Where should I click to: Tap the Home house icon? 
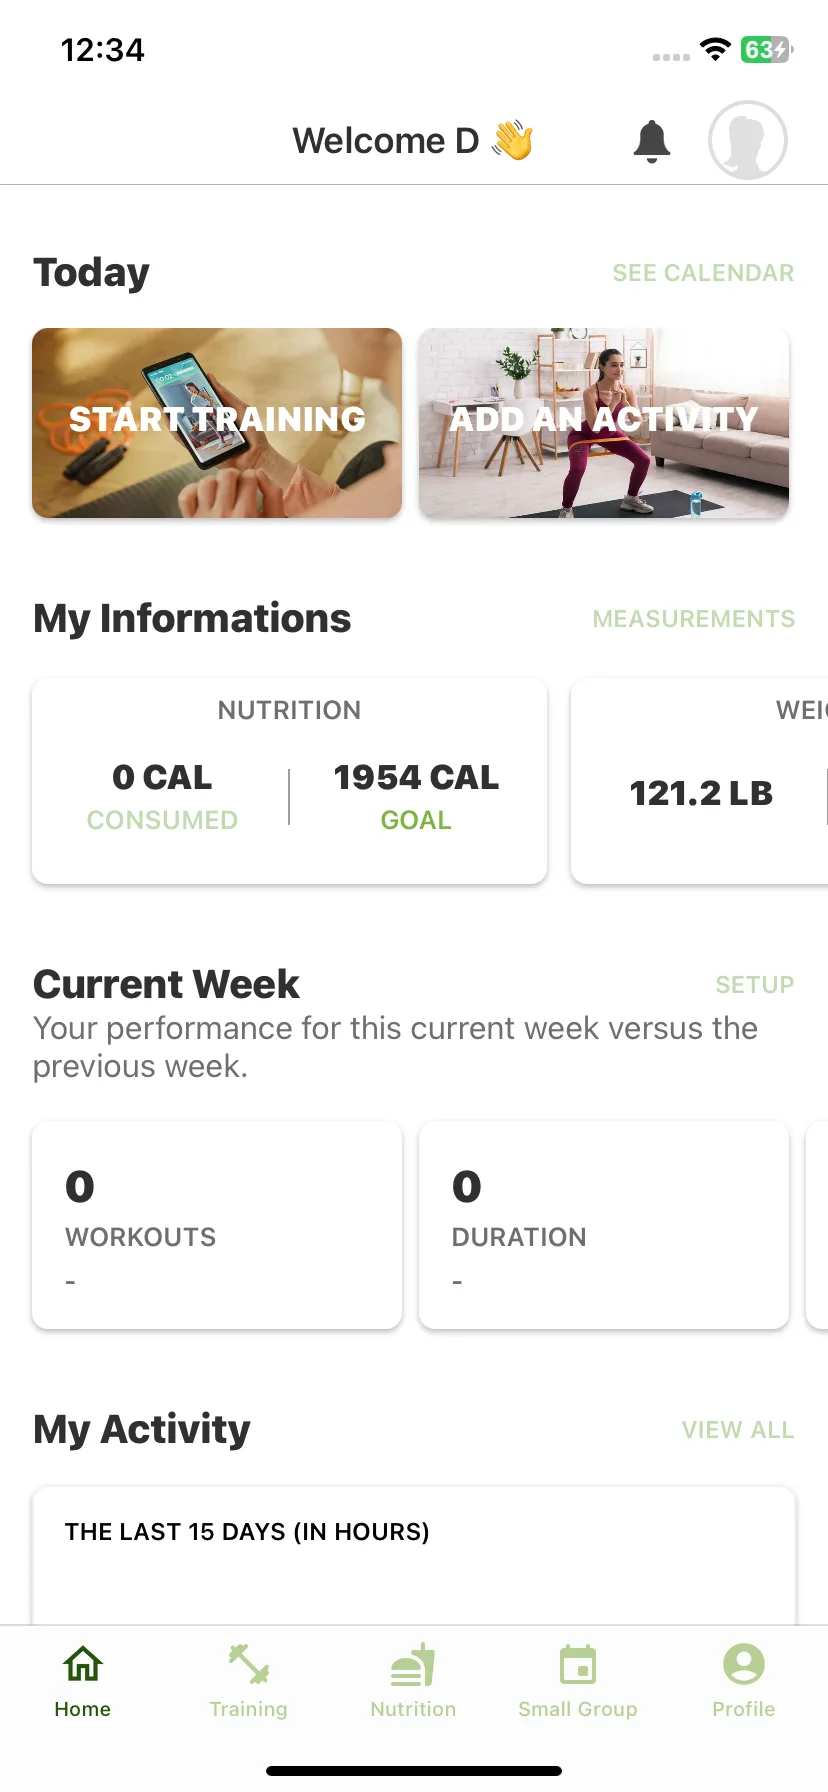(x=83, y=1664)
